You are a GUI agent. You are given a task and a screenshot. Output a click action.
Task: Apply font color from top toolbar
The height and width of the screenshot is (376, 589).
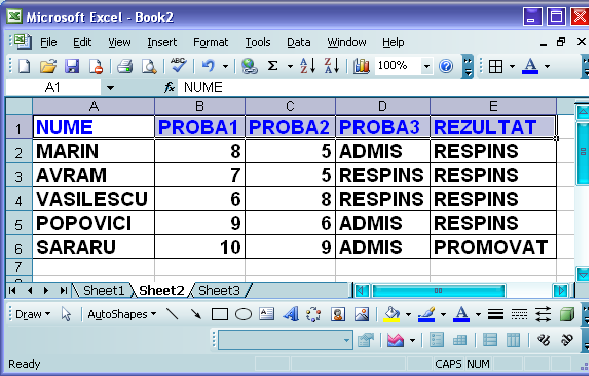[530, 66]
